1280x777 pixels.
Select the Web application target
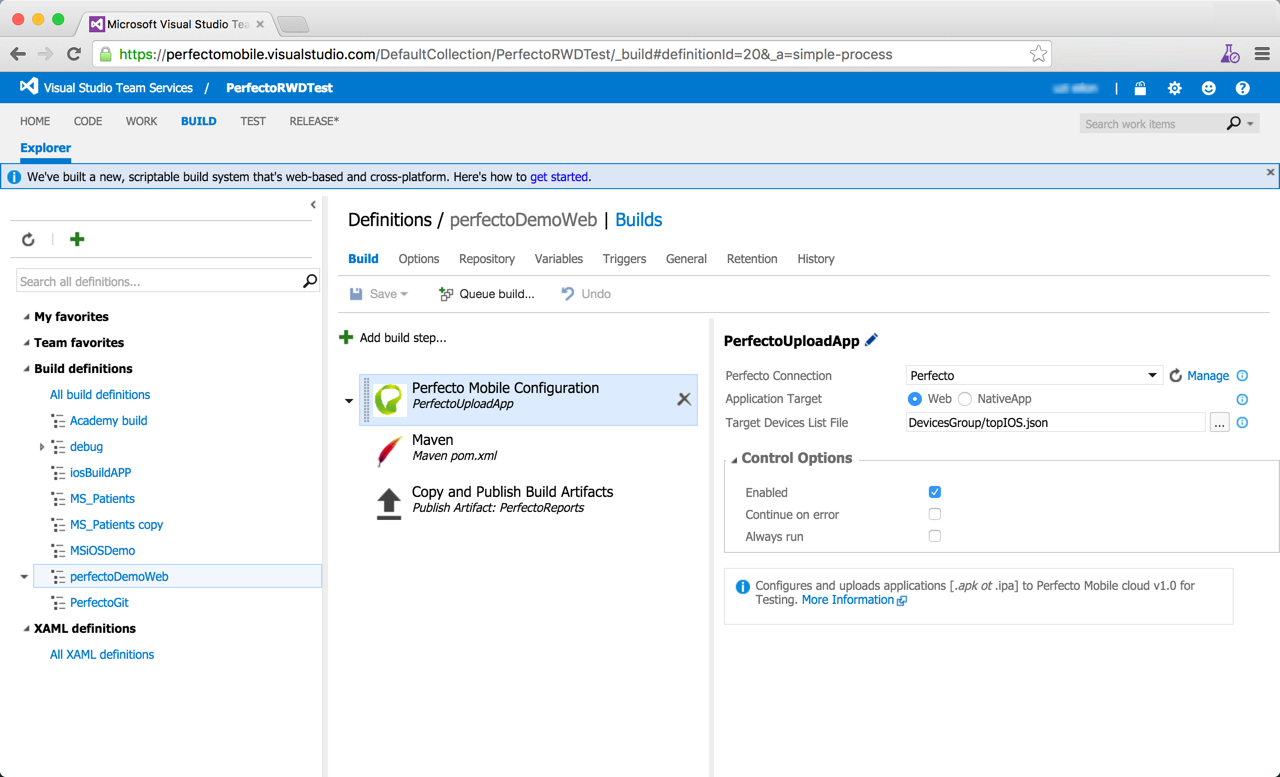(914, 399)
